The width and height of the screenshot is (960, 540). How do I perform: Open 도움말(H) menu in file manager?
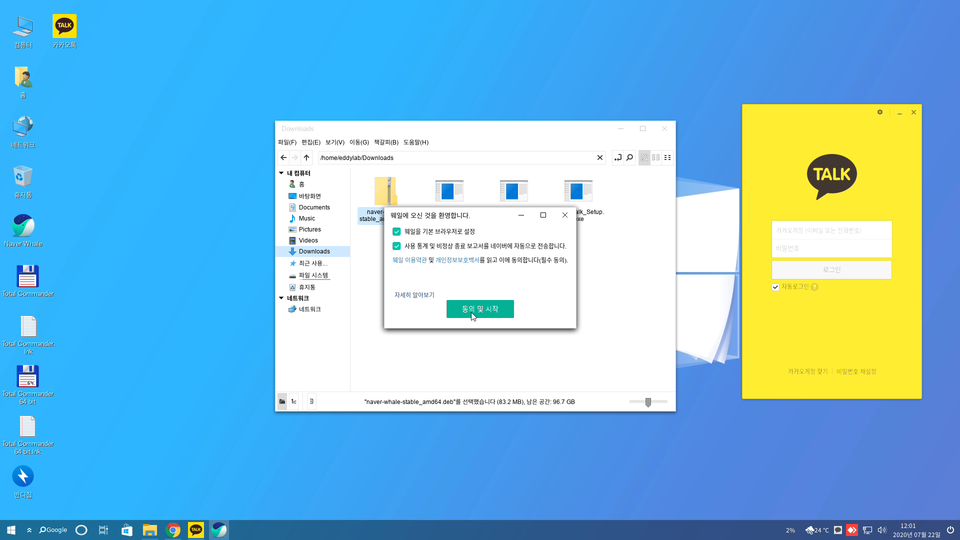[x=416, y=142]
